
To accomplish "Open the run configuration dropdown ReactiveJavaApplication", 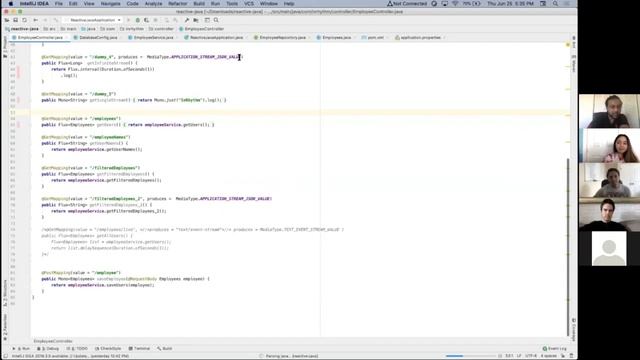I will 93,20.
